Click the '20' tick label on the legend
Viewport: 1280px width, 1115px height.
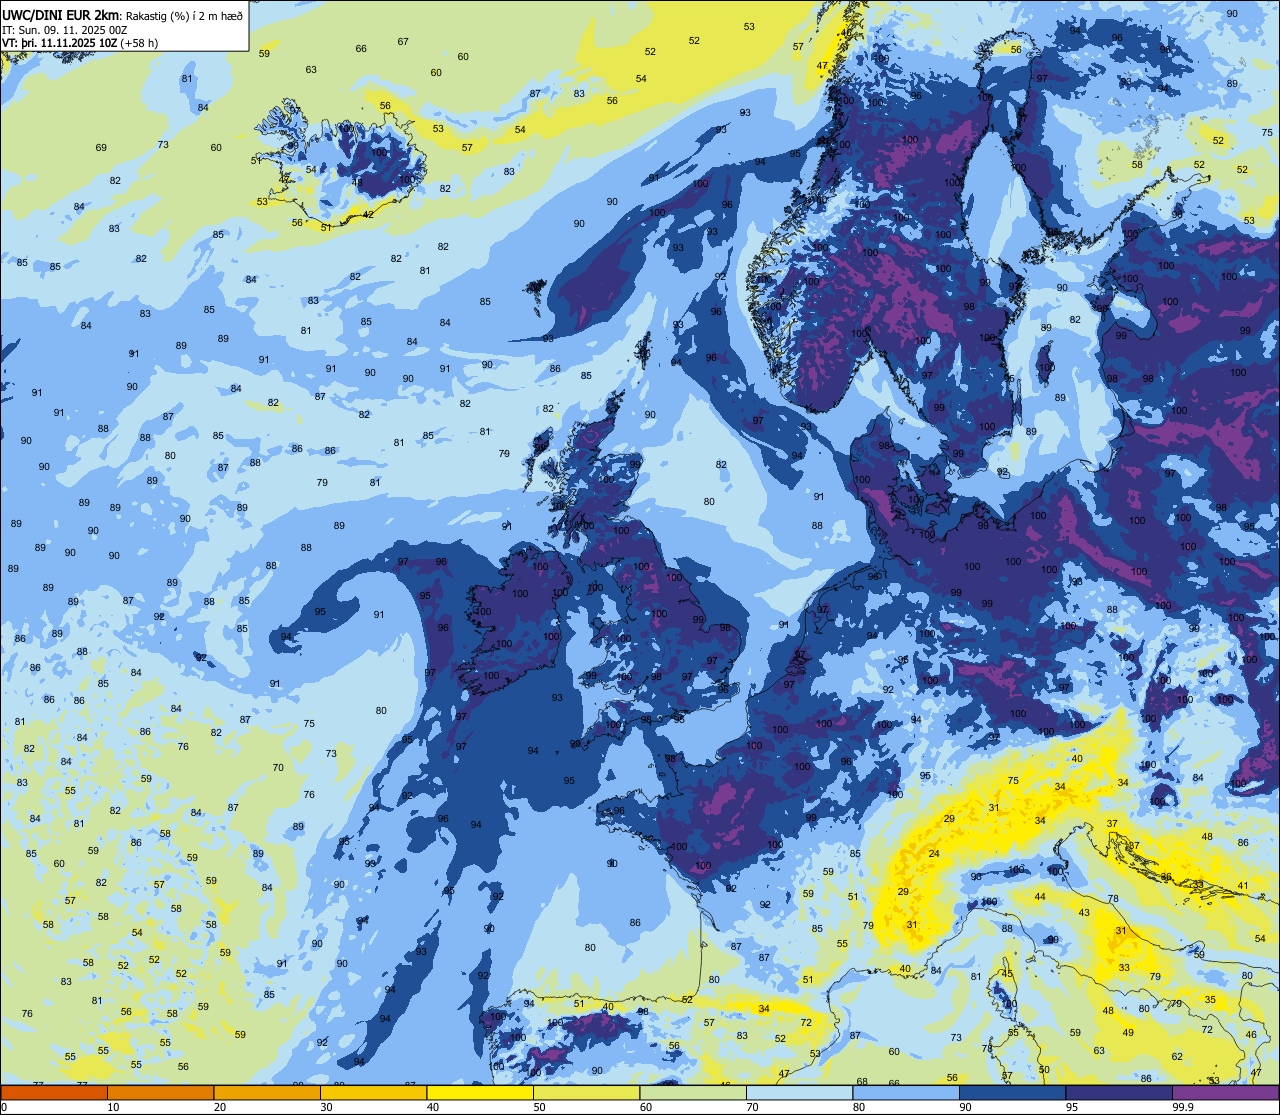(x=220, y=1107)
